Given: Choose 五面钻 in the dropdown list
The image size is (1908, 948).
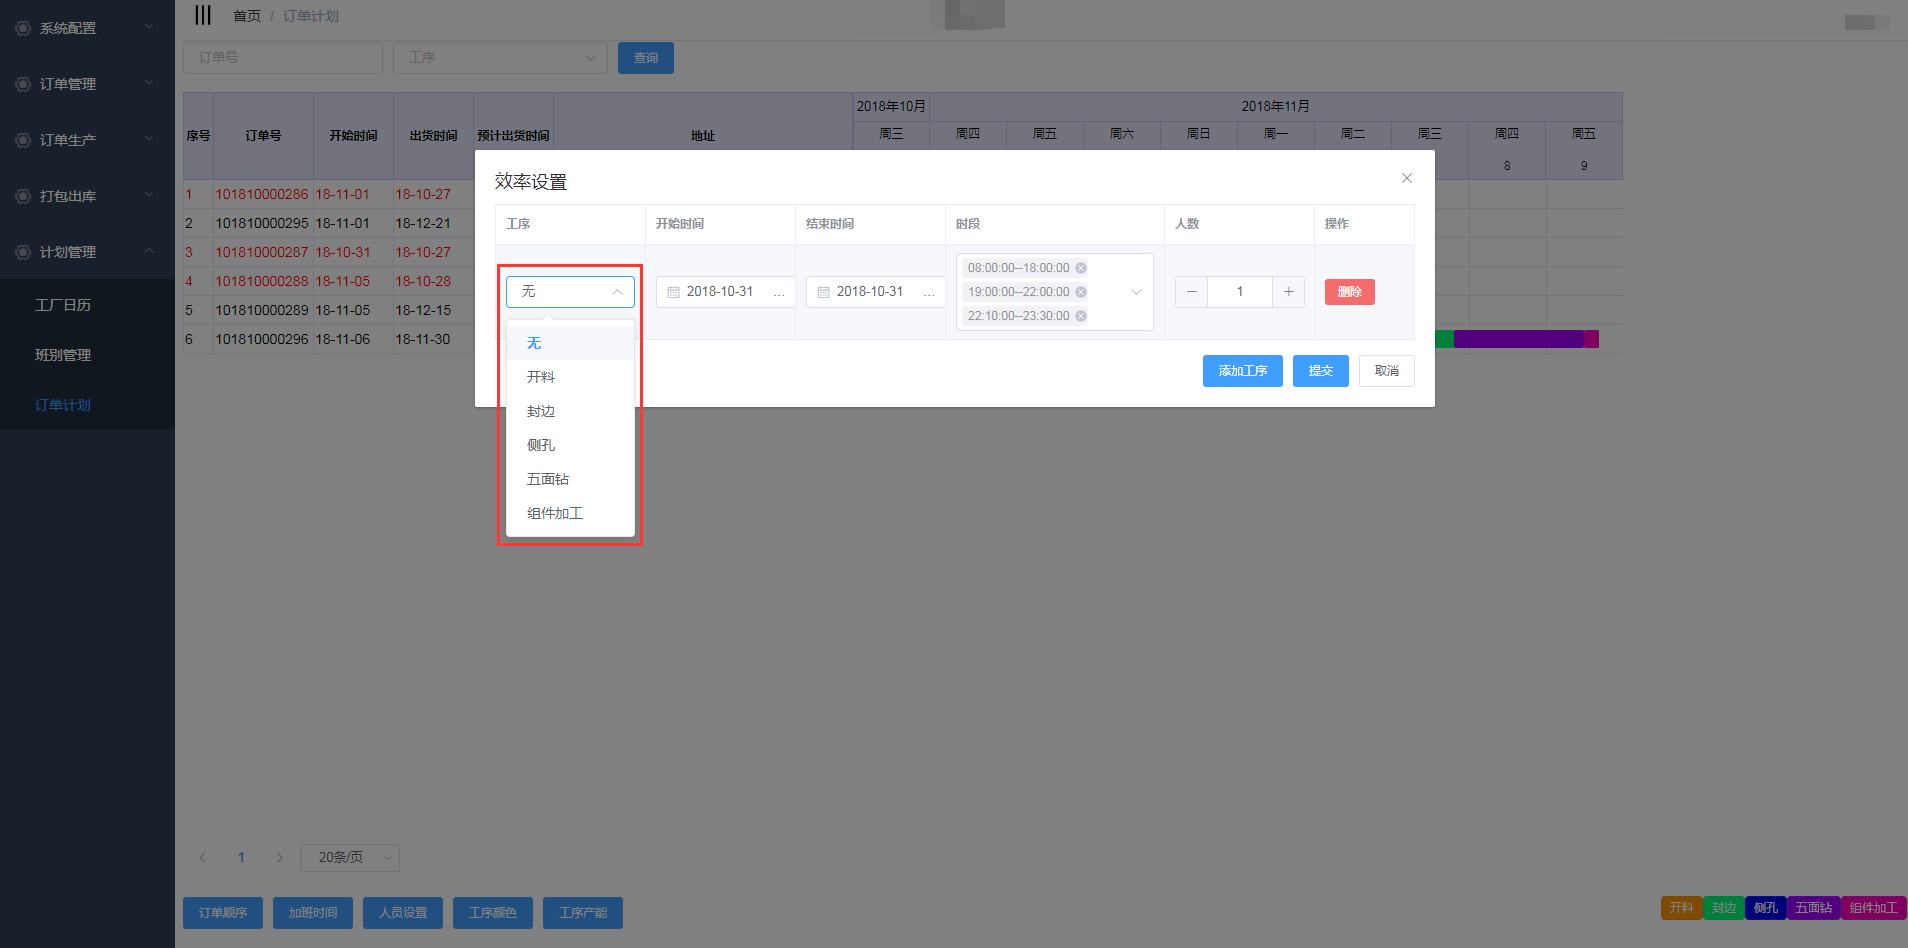Looking at the screenshot, I should [548, 479].
